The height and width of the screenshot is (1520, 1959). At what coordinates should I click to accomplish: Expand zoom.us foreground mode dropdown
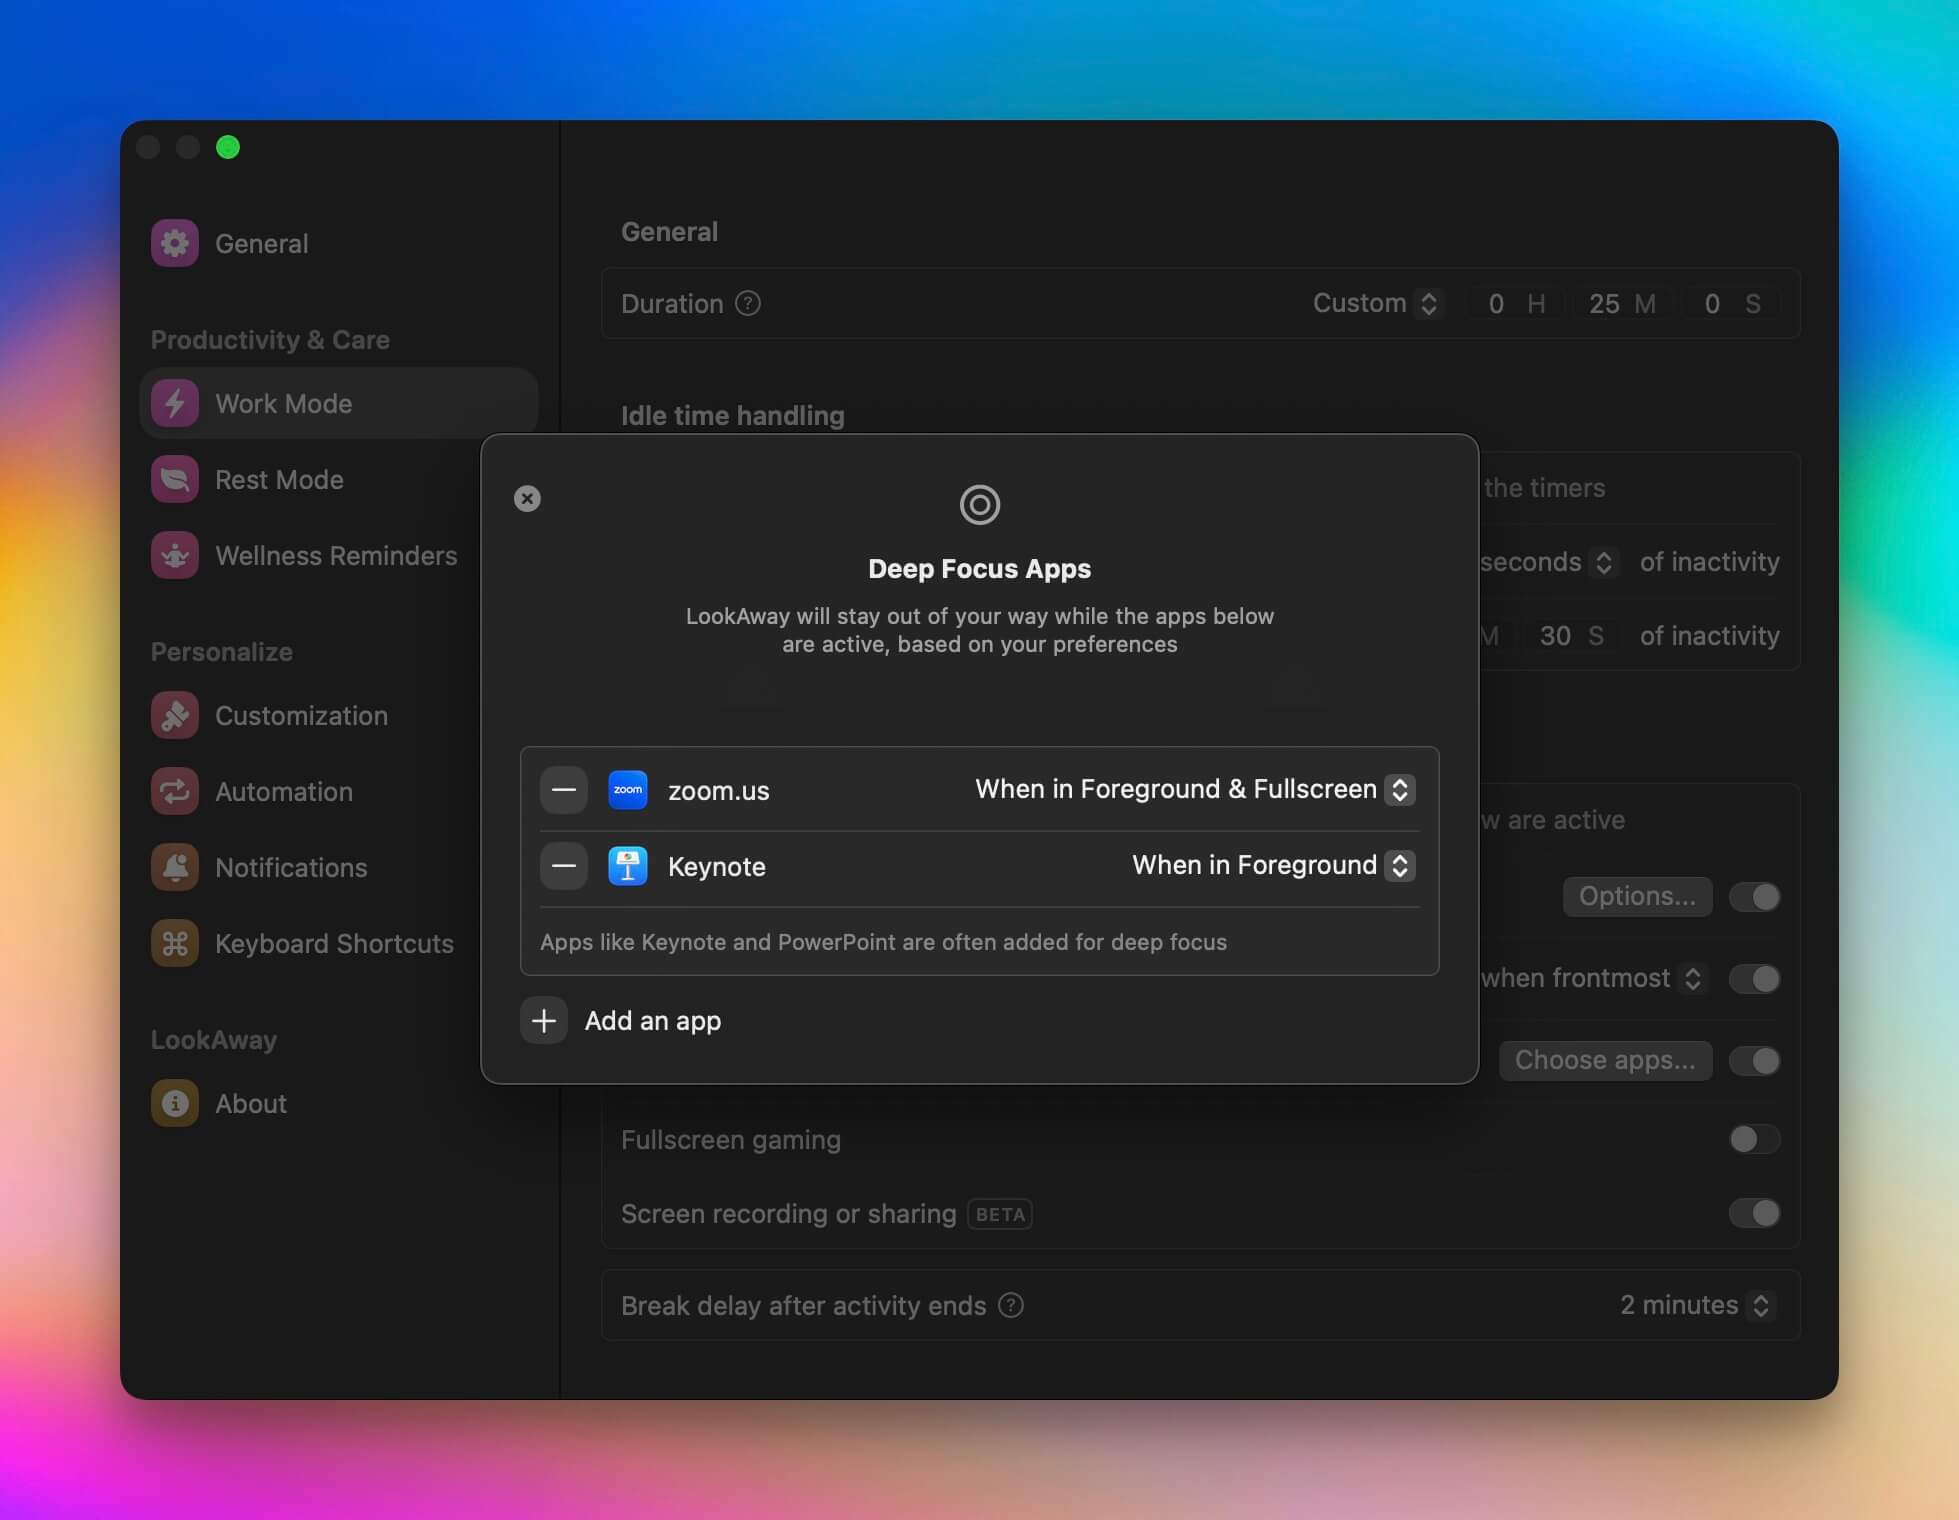coord(1396,789)
